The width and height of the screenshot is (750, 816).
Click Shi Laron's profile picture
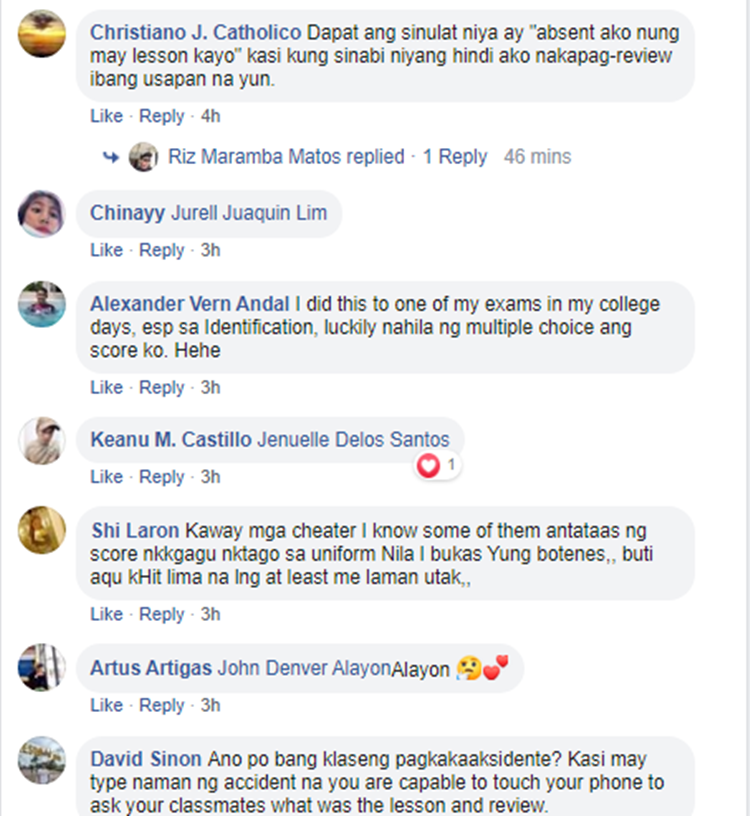(42, 530)
